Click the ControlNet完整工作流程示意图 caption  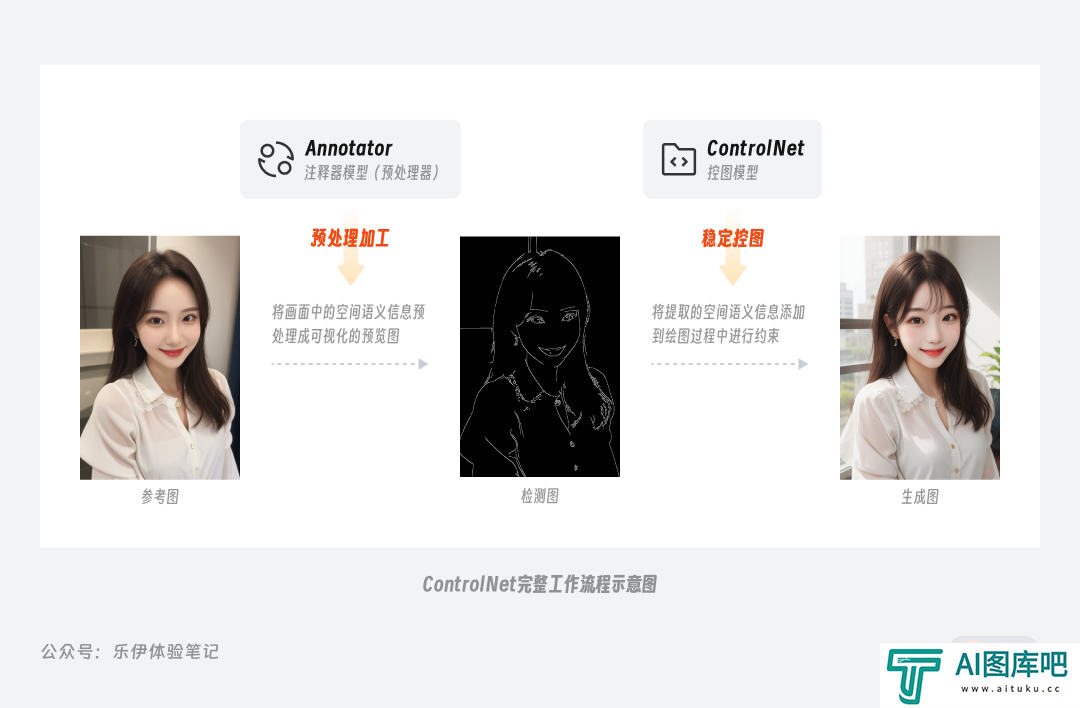(x=539, y=584)
